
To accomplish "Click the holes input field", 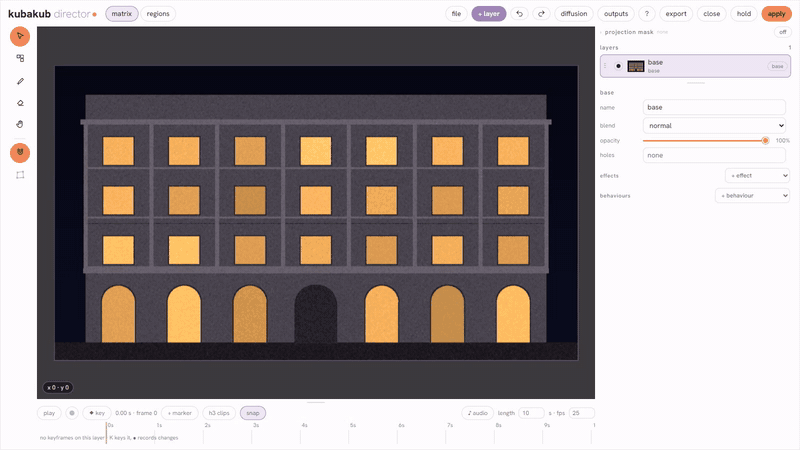I will (x=714, y=155).
